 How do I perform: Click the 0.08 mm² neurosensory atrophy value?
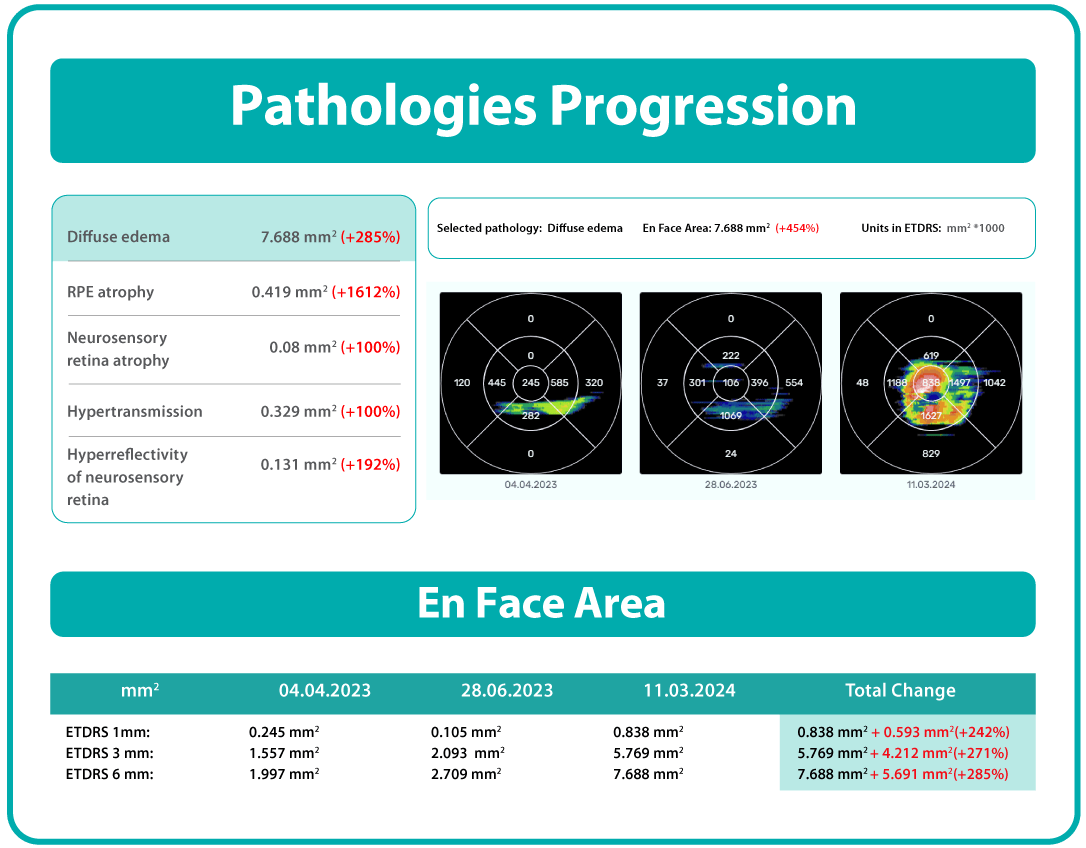(303, 347)
